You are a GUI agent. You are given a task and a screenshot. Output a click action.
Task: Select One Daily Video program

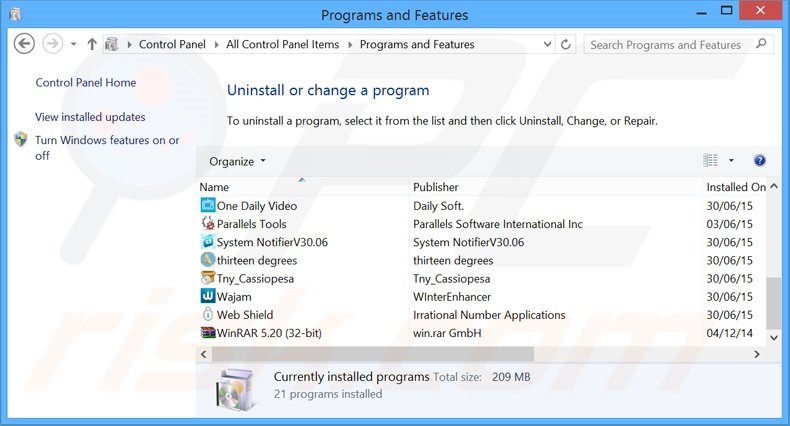click(x=256, y=205)
